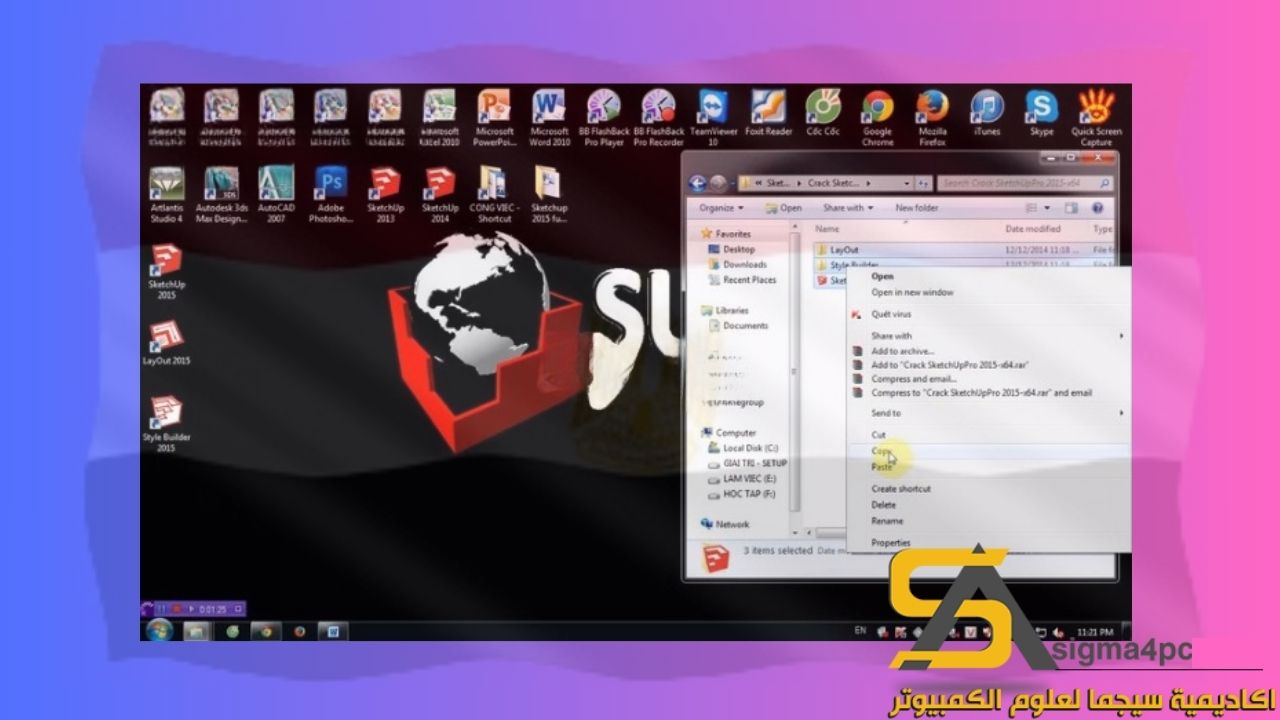Open the Microsoft Excel 2010 desktop shortcut
The width and height of the screenshot is (1280, 720).
(439, 117)
